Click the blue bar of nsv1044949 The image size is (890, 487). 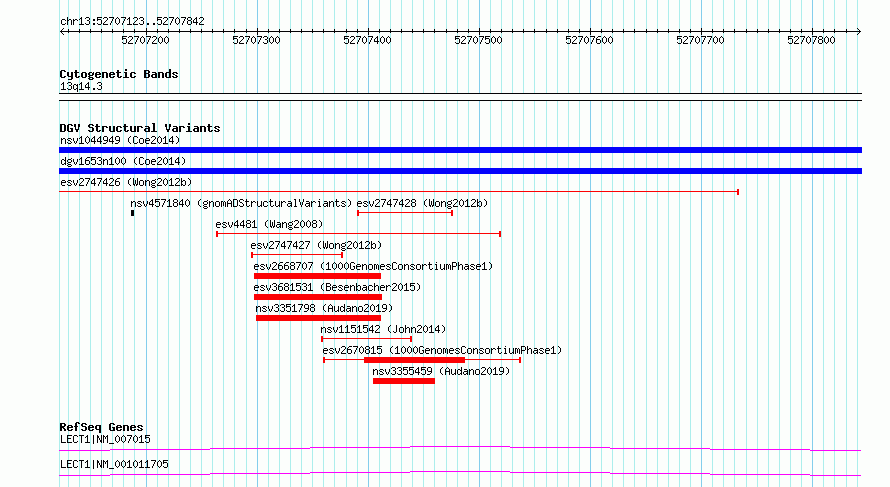(x=460, y=150)
